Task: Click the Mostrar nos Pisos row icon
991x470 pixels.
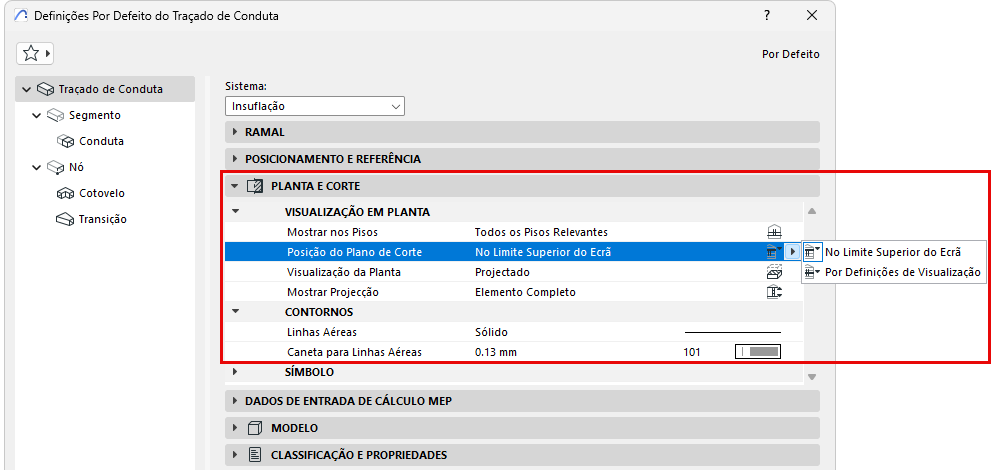Action: click(774, 232)
